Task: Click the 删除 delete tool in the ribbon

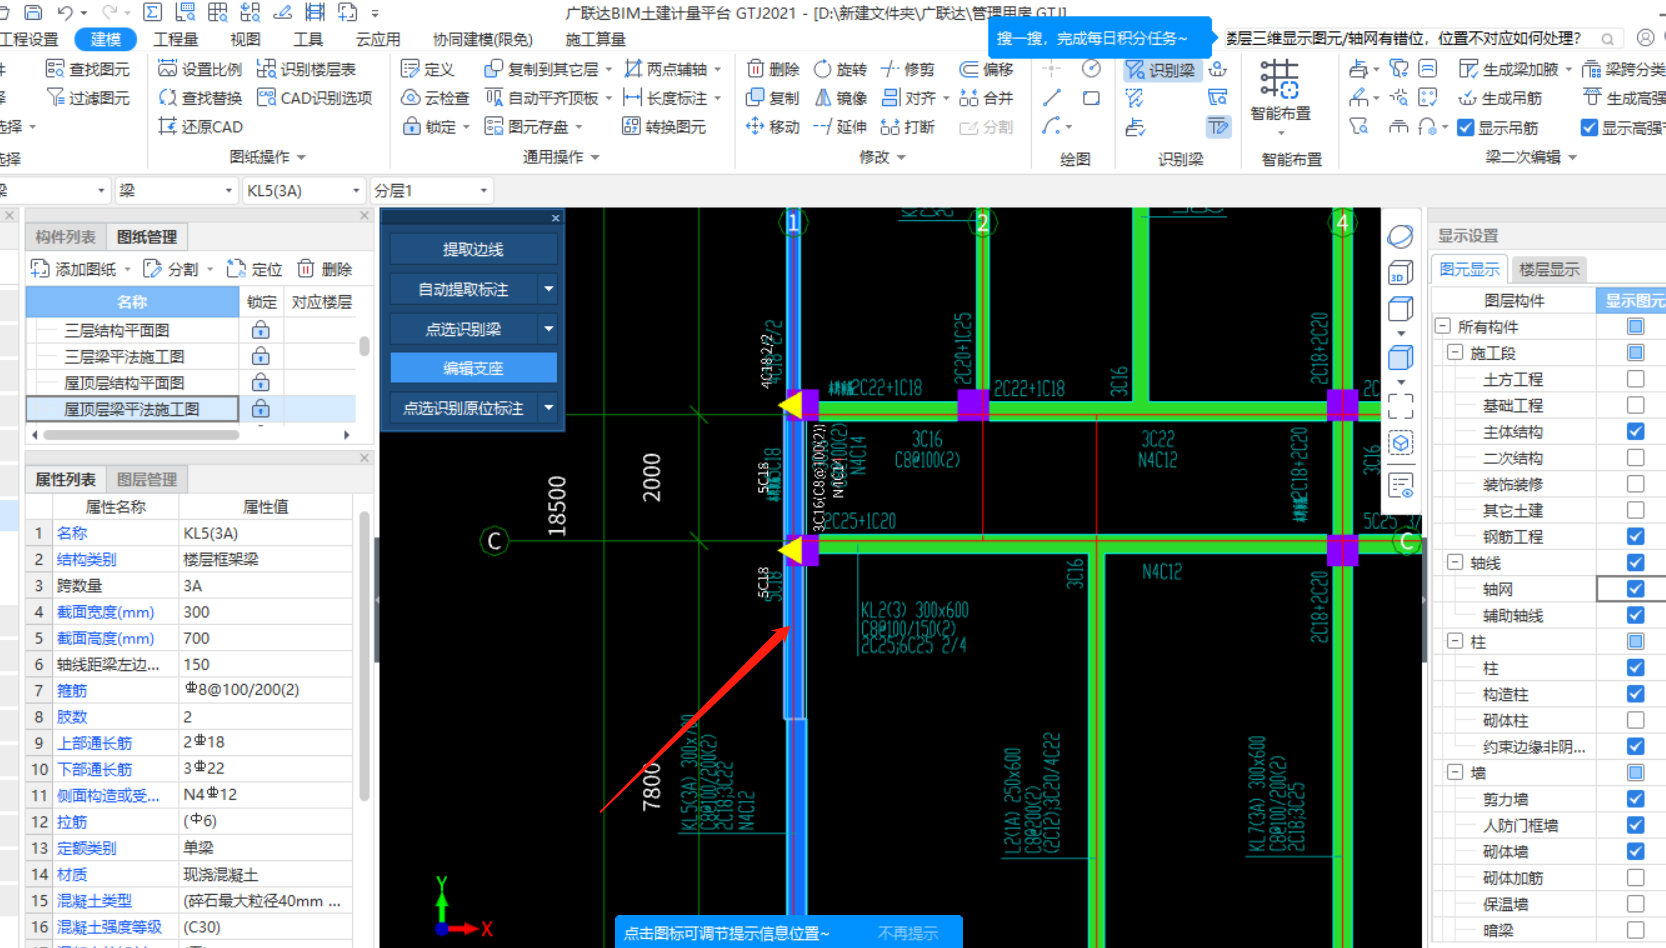Action: click(773, 69)
